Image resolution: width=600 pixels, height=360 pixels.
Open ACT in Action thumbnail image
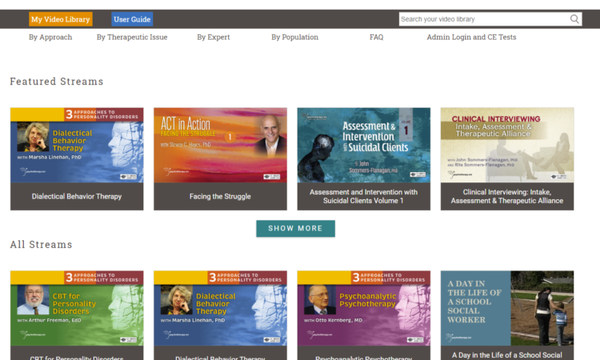click(x=220, y=145)
